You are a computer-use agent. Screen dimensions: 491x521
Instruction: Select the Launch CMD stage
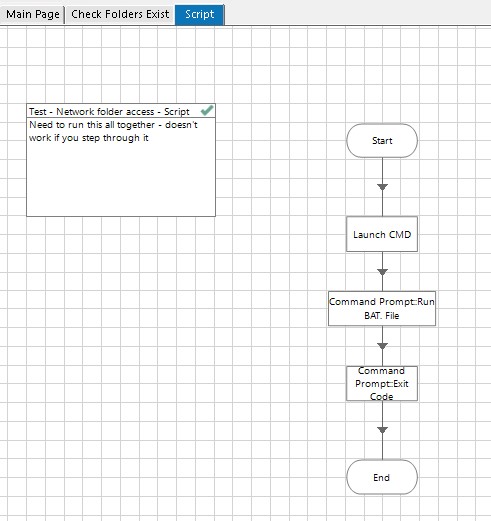tap(382, 234)
